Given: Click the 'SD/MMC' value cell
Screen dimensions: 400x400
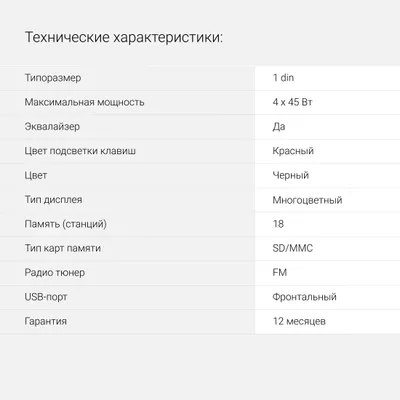Looking at the screenshot, I should [293, 248].
